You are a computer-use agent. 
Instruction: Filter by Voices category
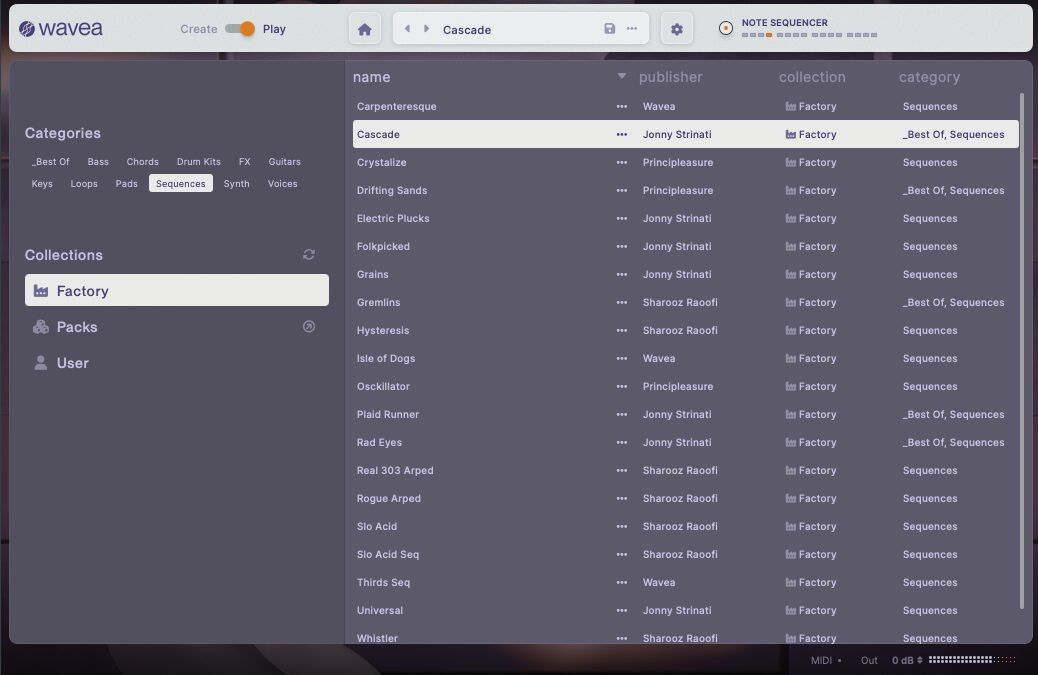coord(282,183)
